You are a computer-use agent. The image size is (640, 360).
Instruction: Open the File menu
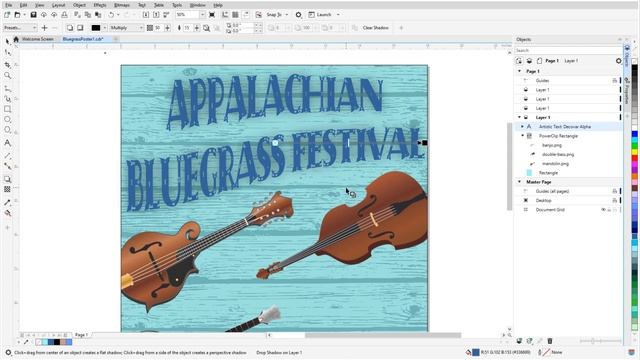pyautogui.click(x=9, y=5)
